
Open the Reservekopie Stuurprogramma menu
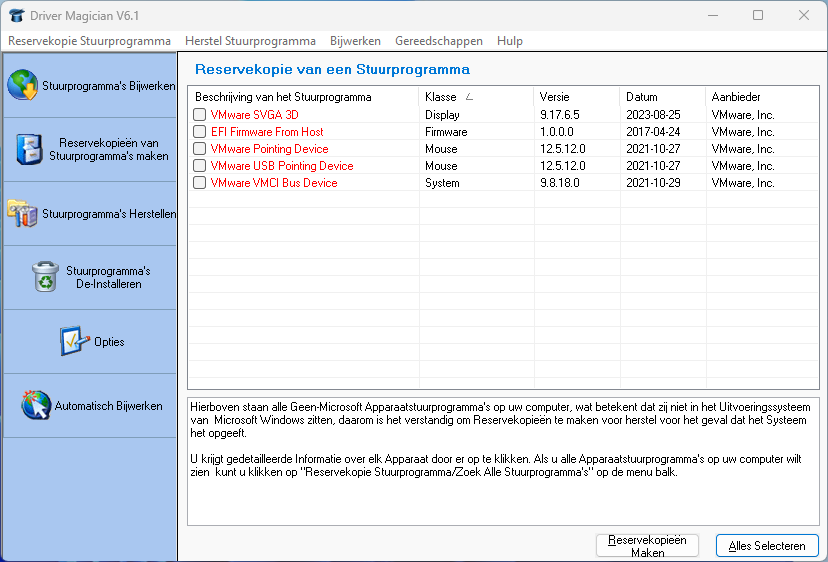(89, 41)
